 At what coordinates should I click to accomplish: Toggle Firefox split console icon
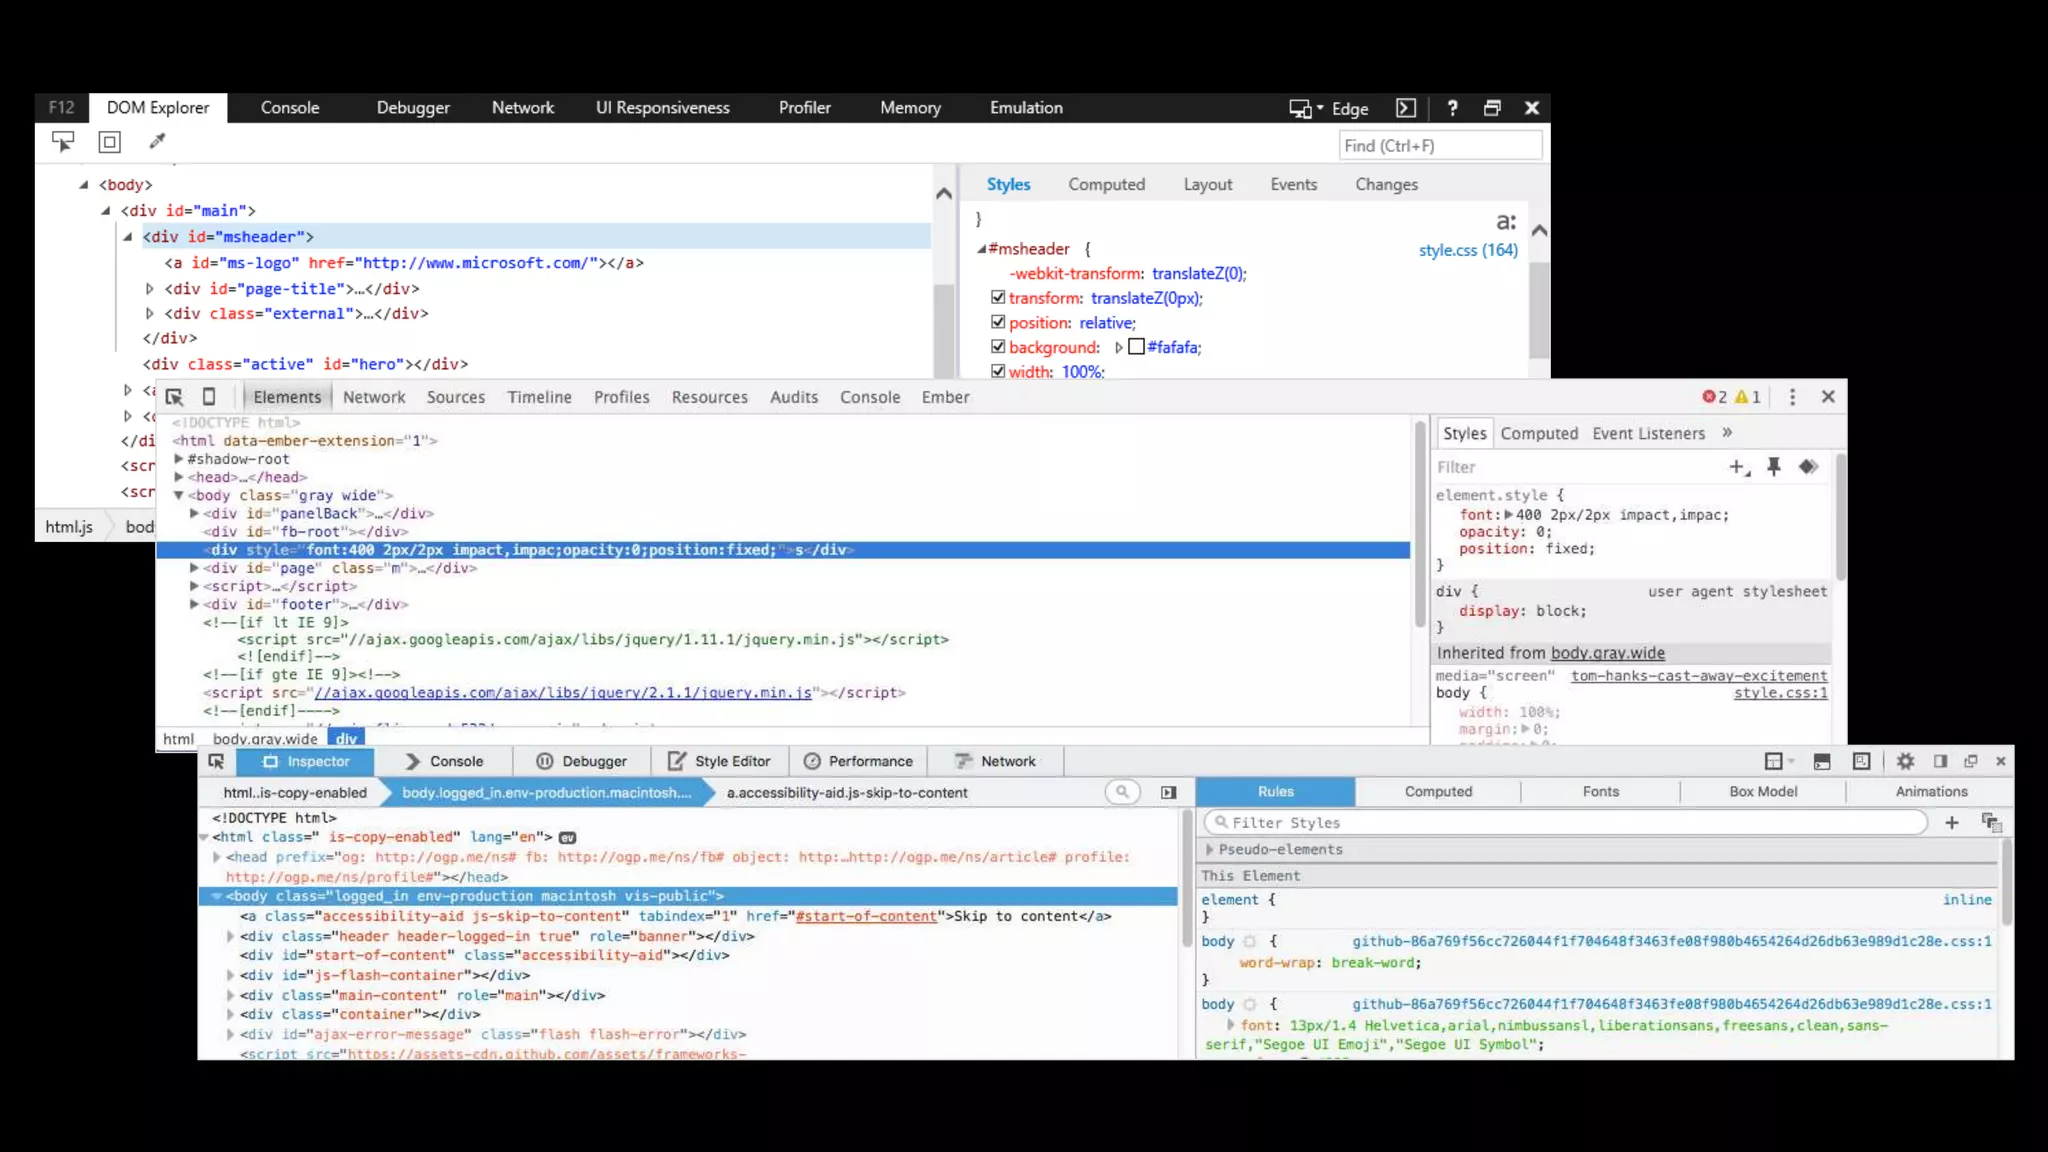click(x=1822, y=762)
